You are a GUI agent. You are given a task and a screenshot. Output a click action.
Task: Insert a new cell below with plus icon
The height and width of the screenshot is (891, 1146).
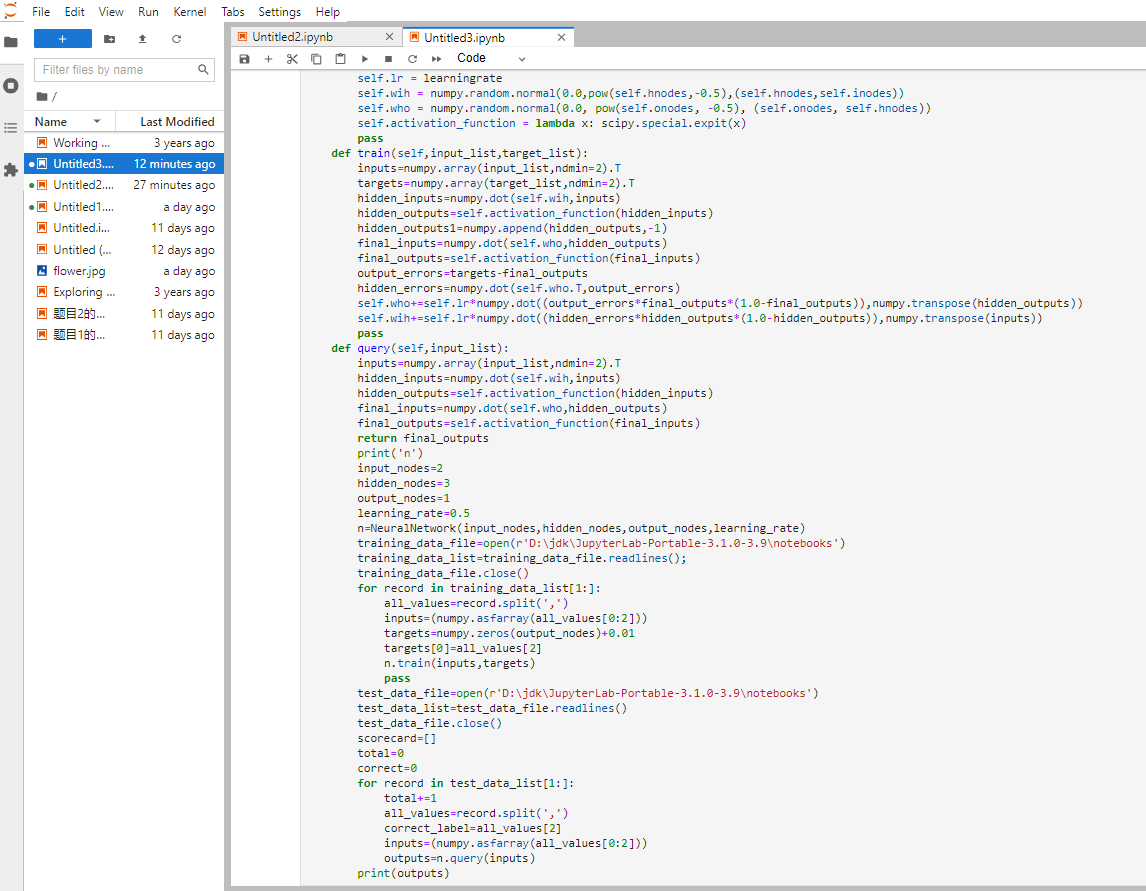click(x=268, y=59)
